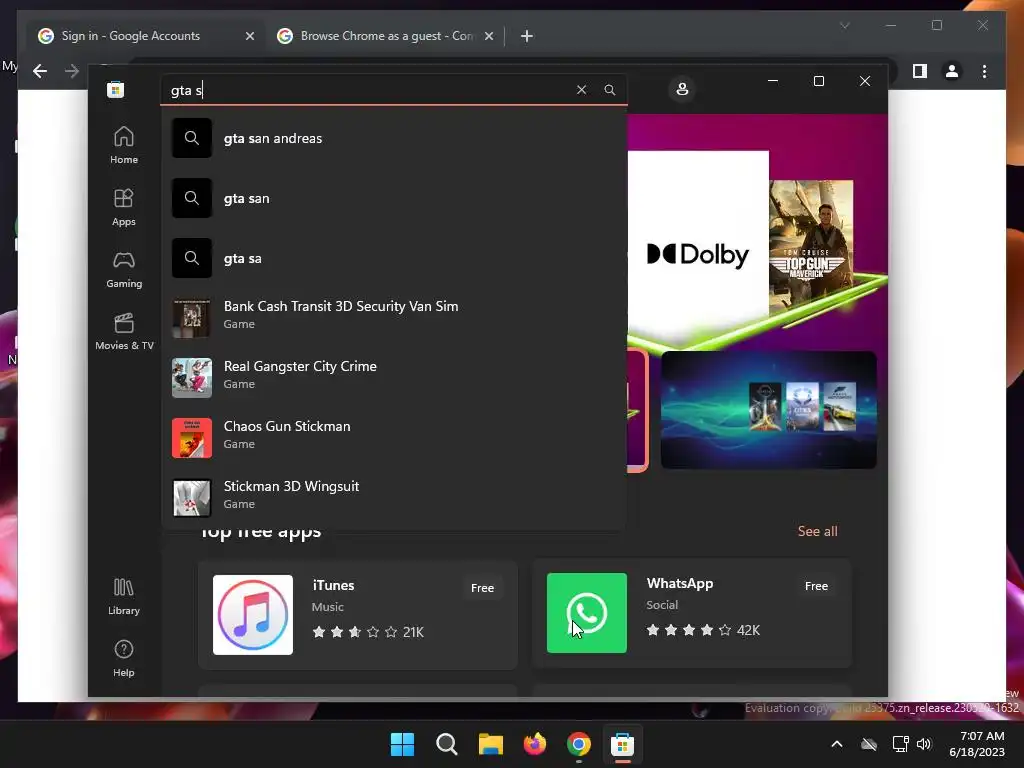Open Firefox from taskbar
The height and width of the screenshot is (768, 1024).
(535, 744)
